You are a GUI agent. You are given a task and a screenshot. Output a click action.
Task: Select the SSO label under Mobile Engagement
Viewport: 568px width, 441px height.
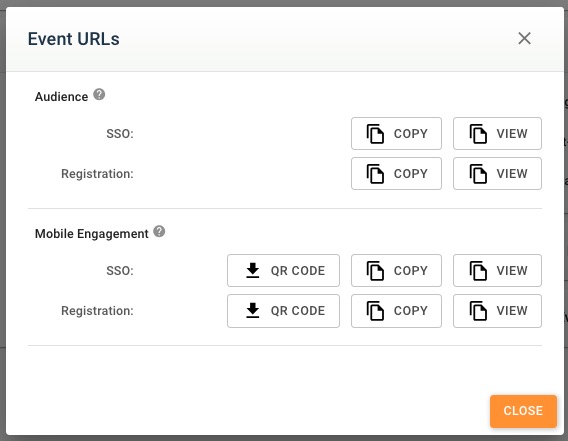120,271
